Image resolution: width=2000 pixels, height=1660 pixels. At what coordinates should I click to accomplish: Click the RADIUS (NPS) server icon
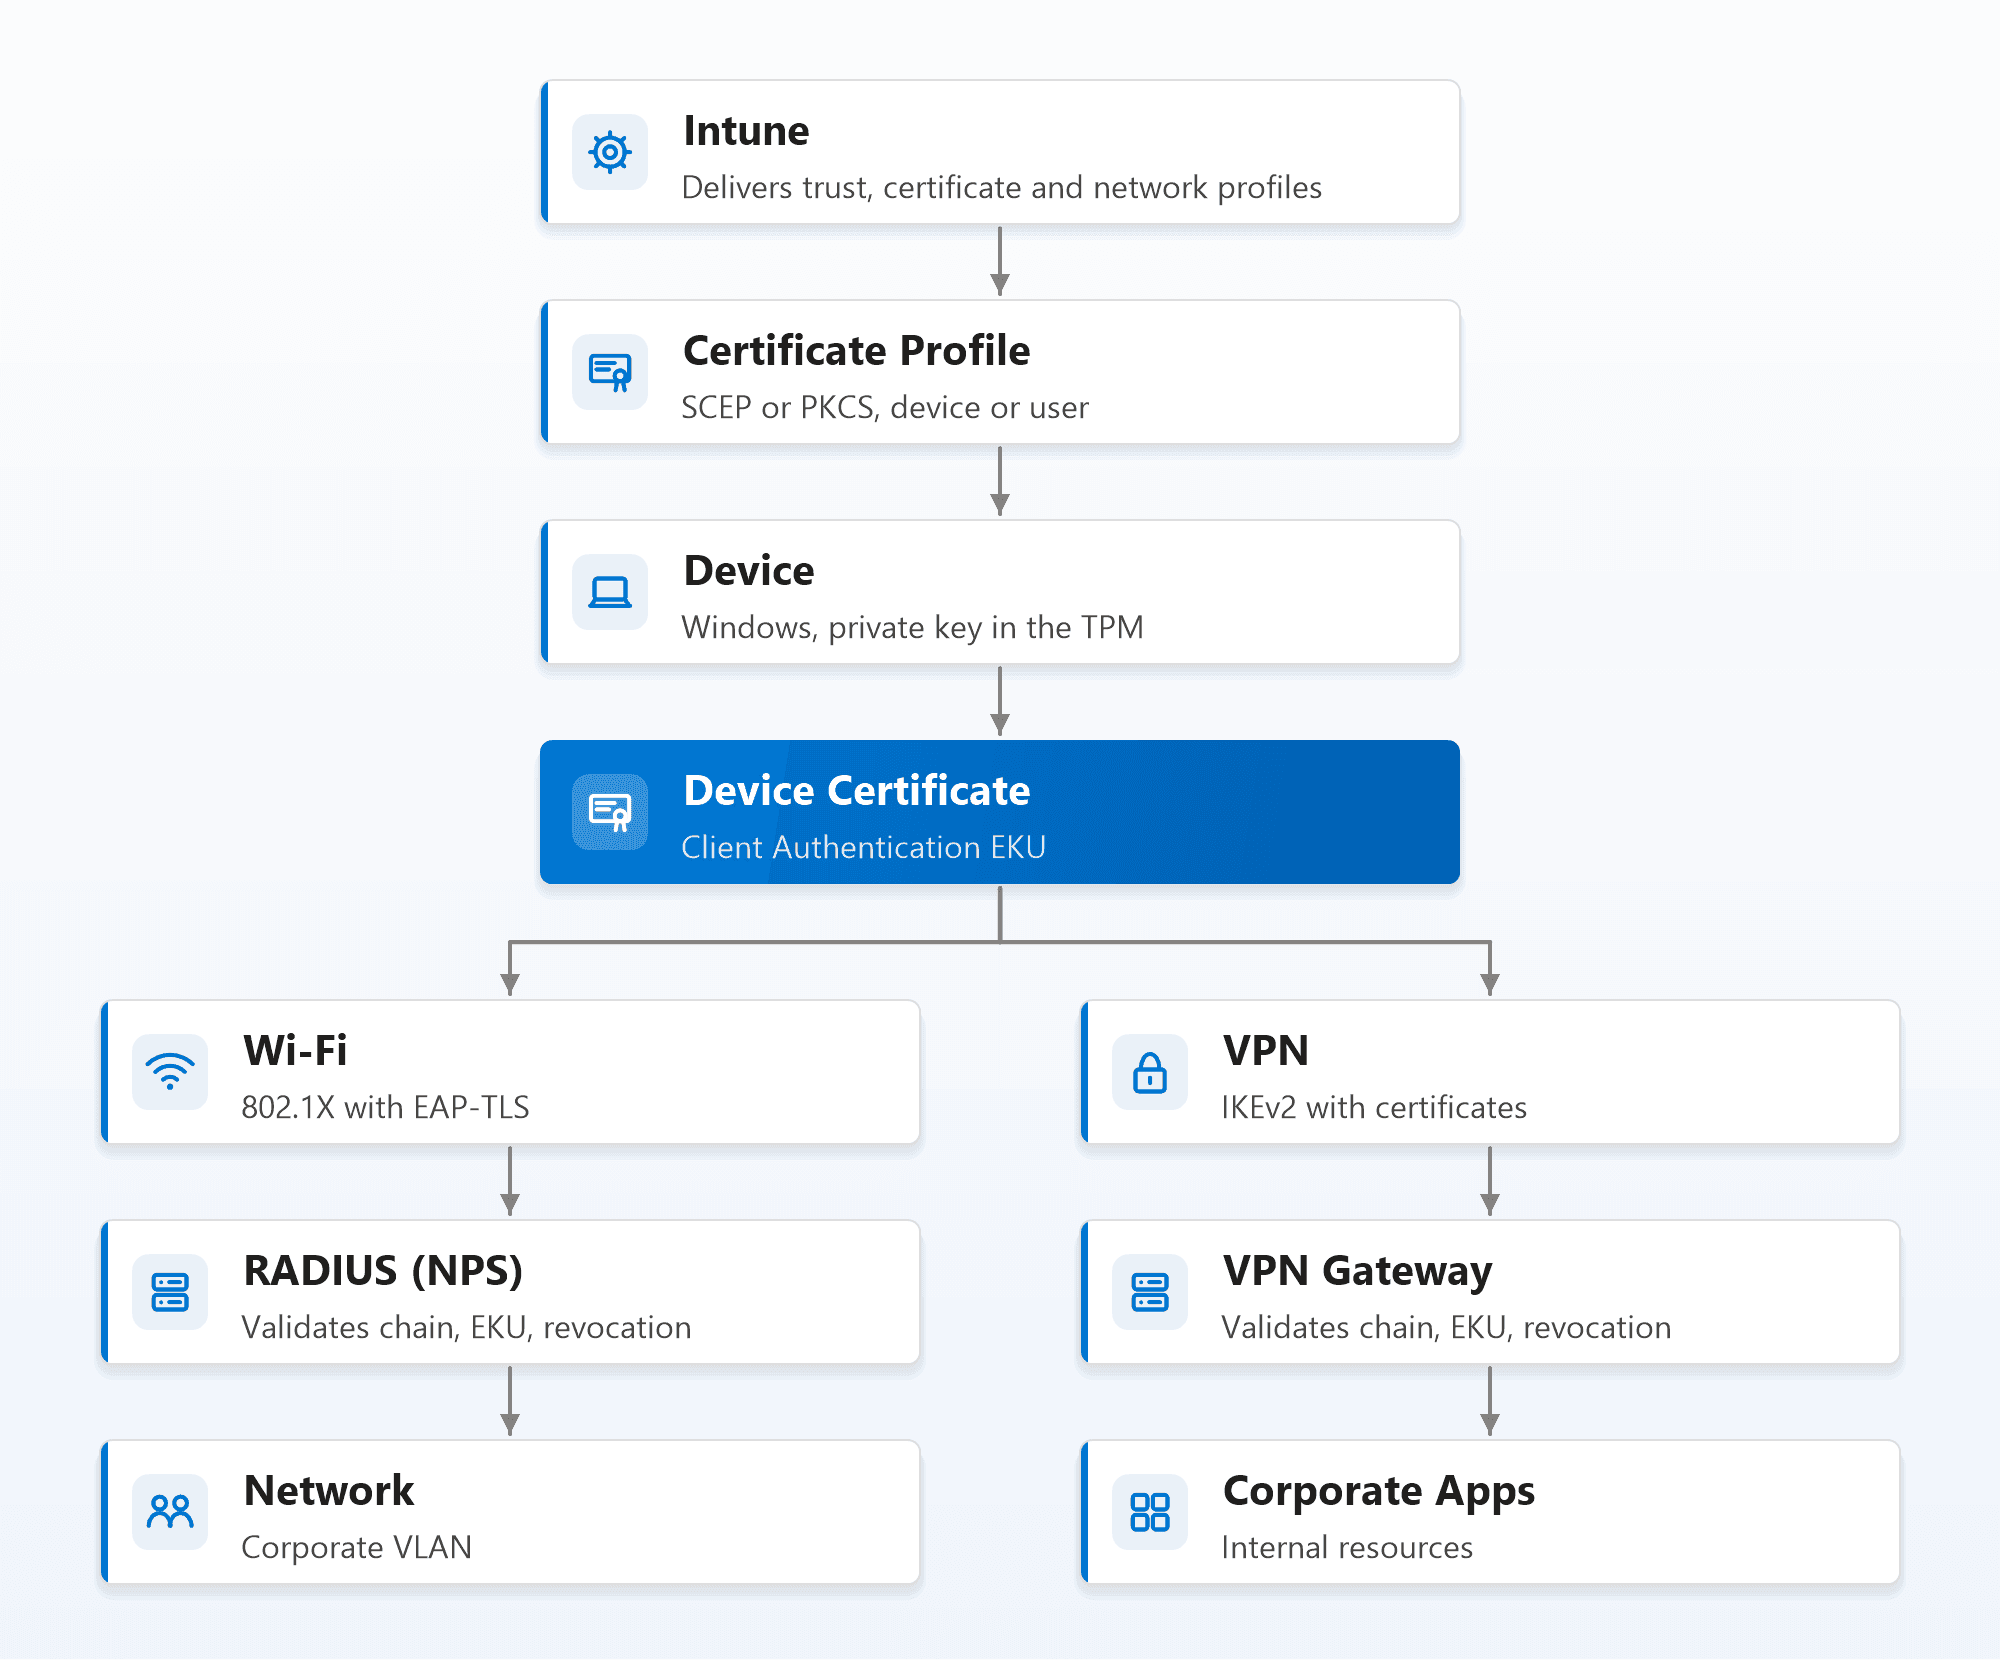(170, 1292)
